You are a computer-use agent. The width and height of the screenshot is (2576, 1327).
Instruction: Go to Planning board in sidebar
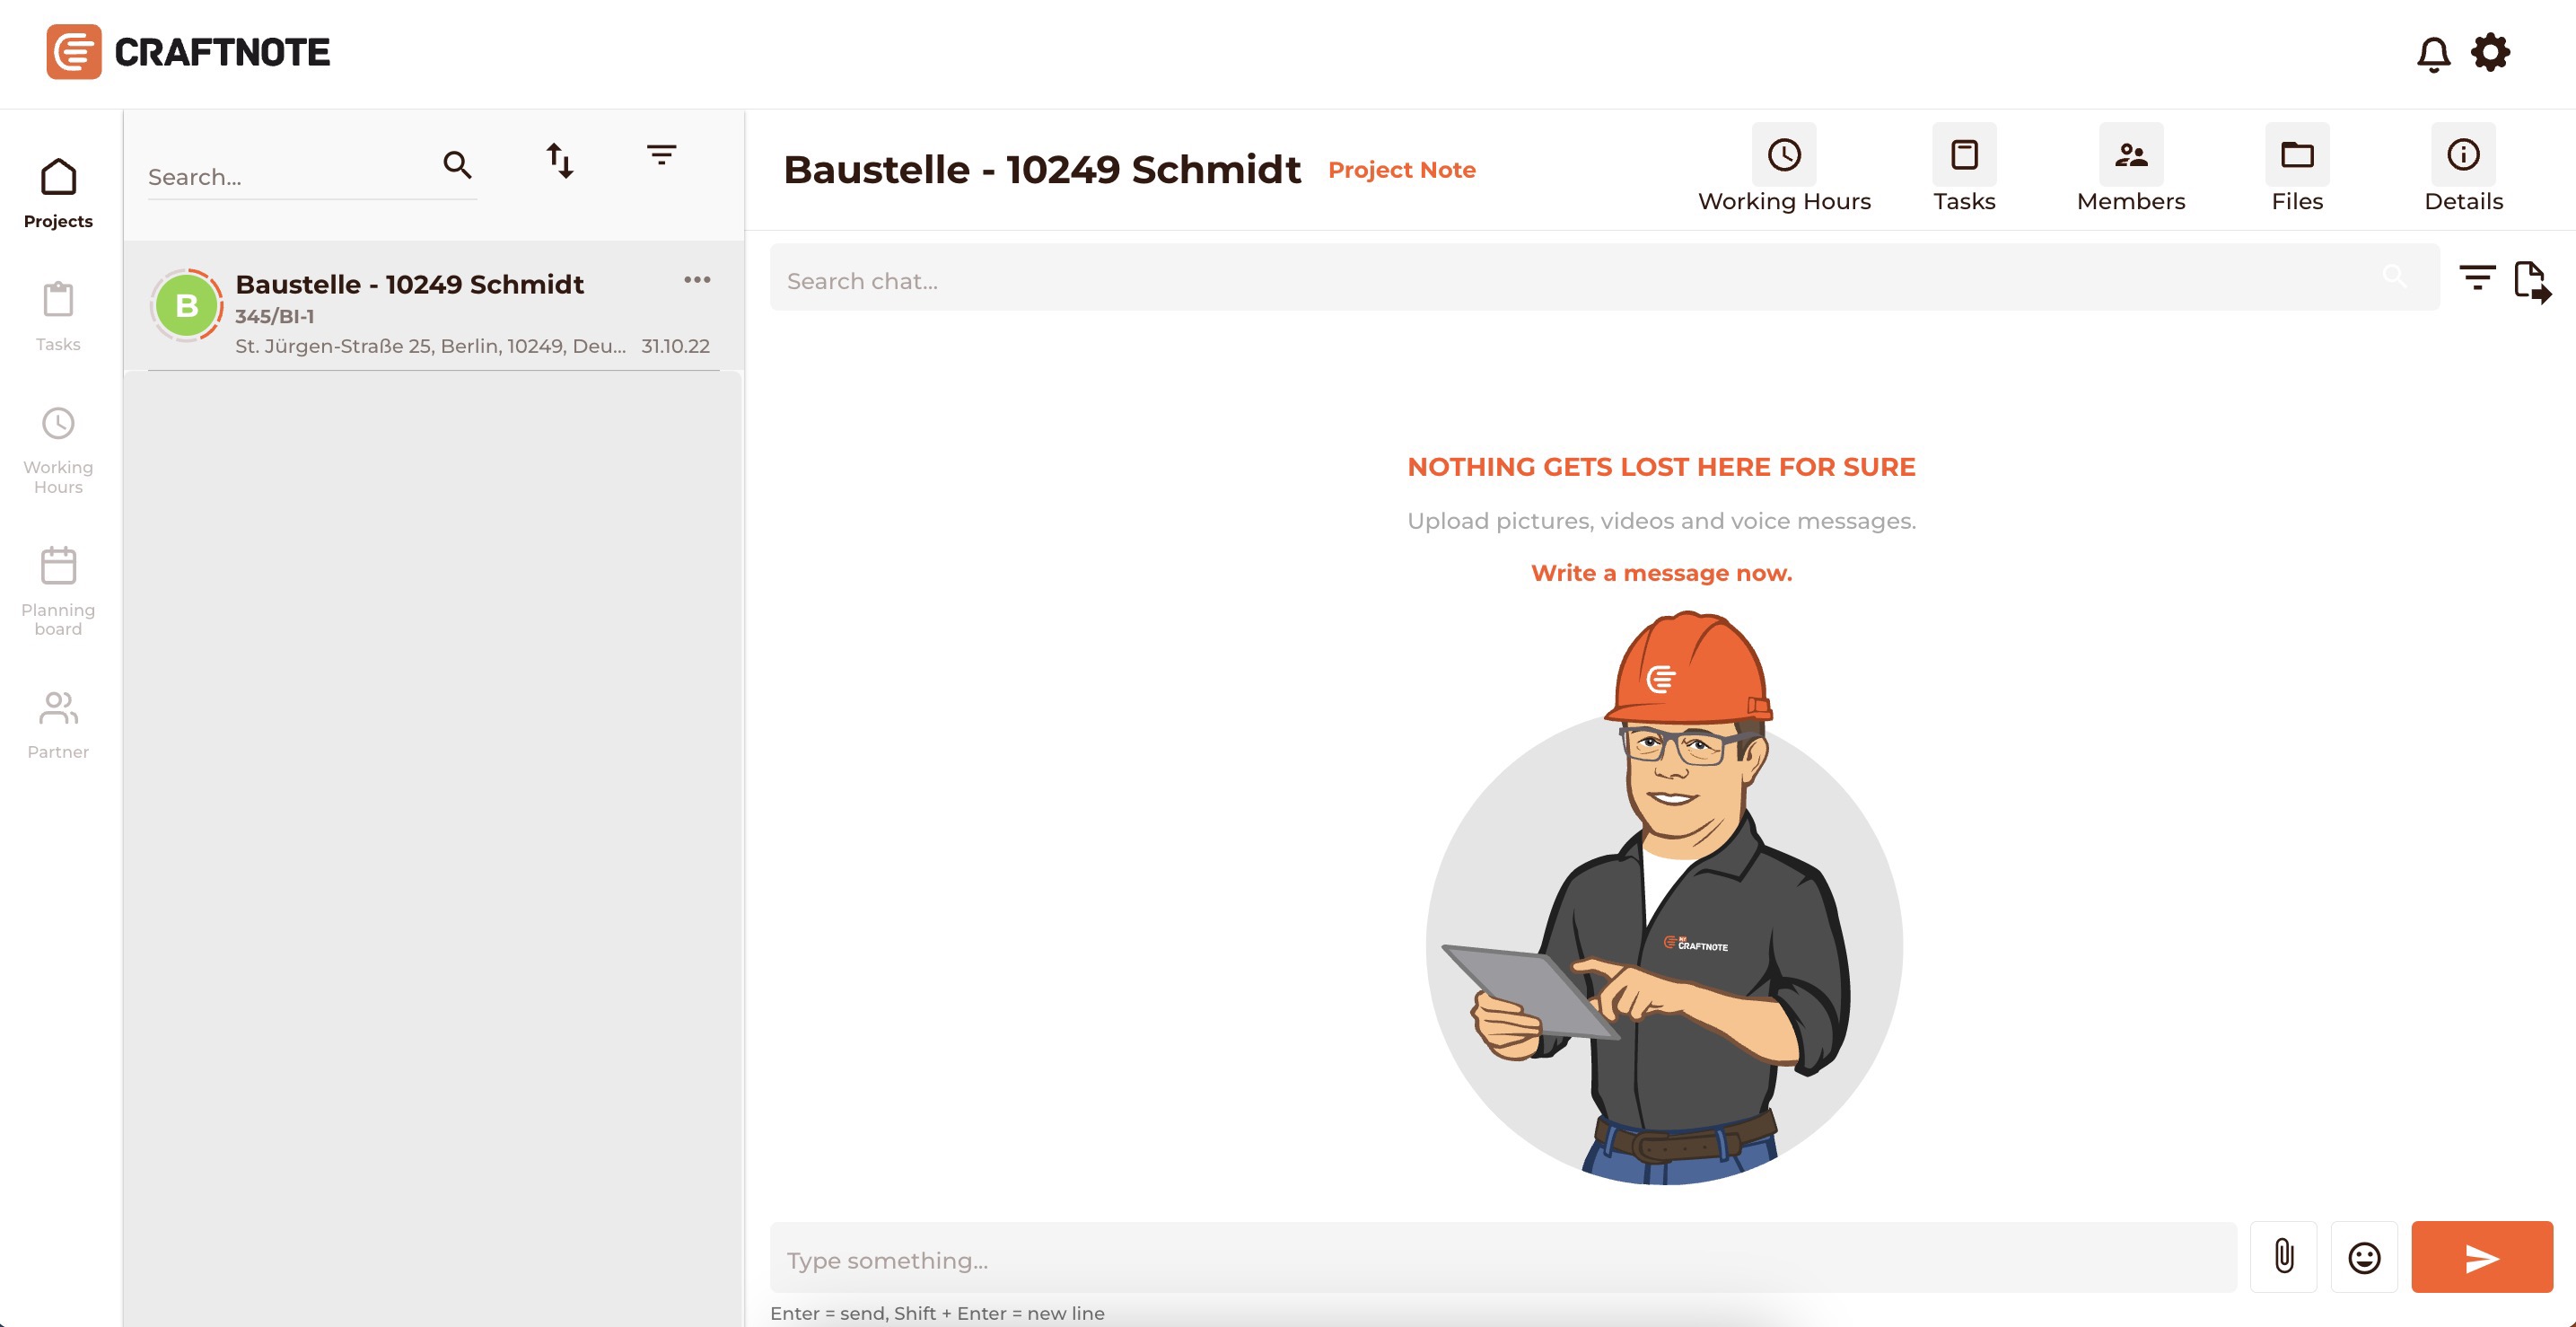[x=58, y=590]
